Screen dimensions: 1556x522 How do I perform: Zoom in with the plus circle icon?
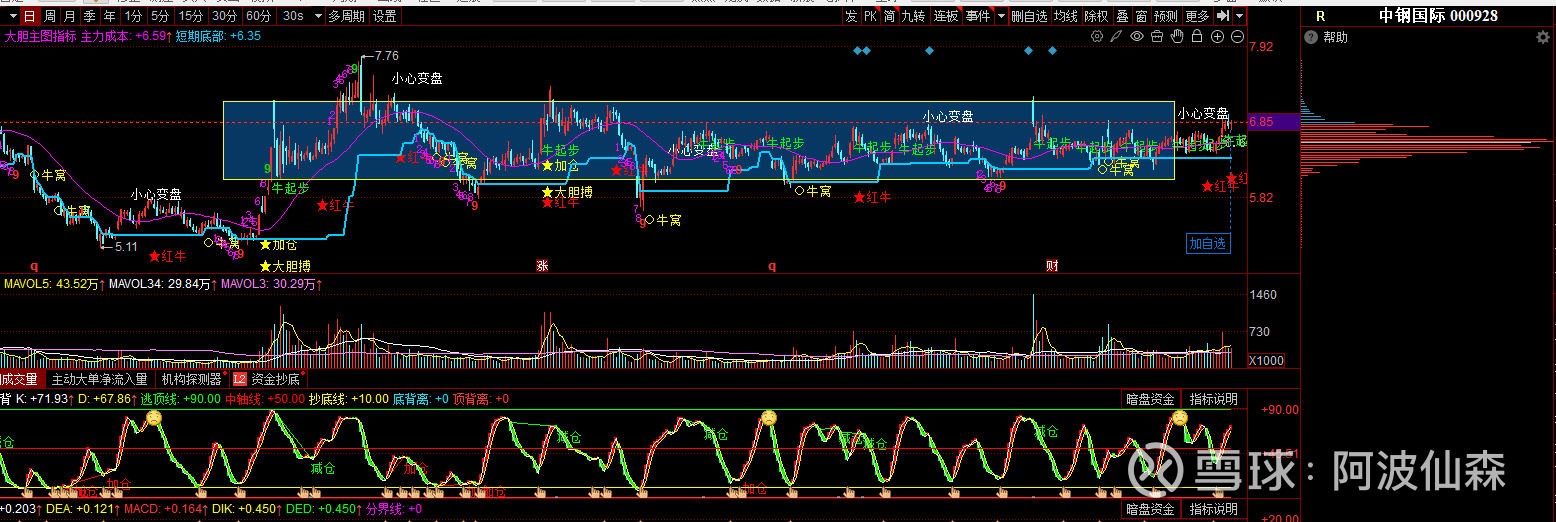coord(1217,37)
